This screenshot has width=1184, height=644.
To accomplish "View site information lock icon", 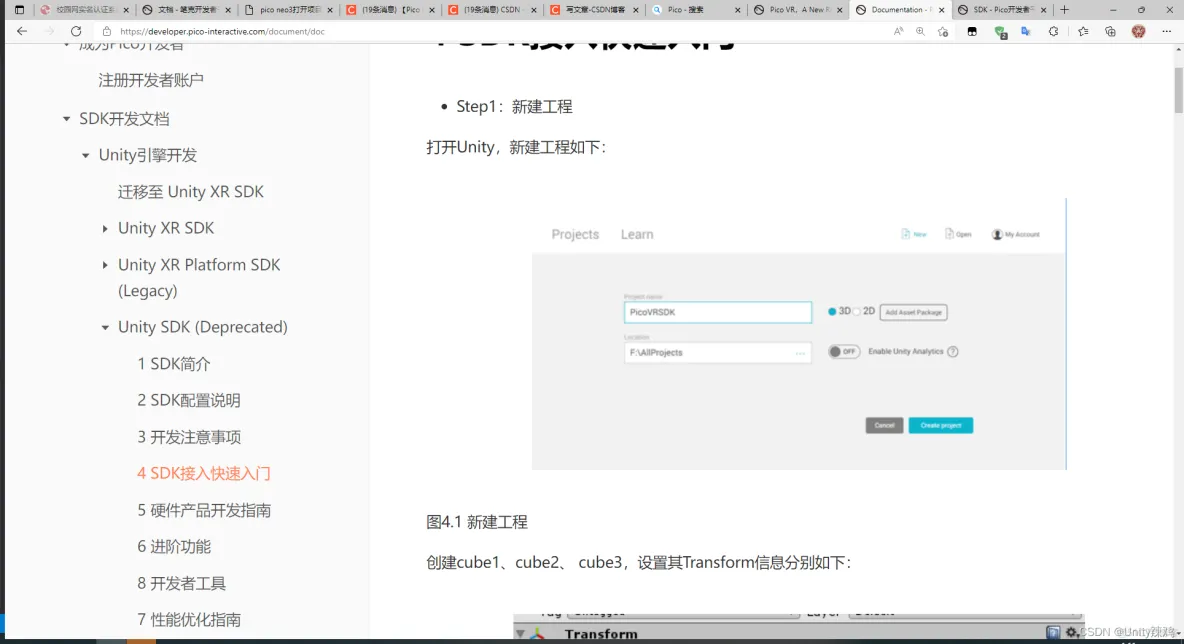I will click(x=106, y=31).
